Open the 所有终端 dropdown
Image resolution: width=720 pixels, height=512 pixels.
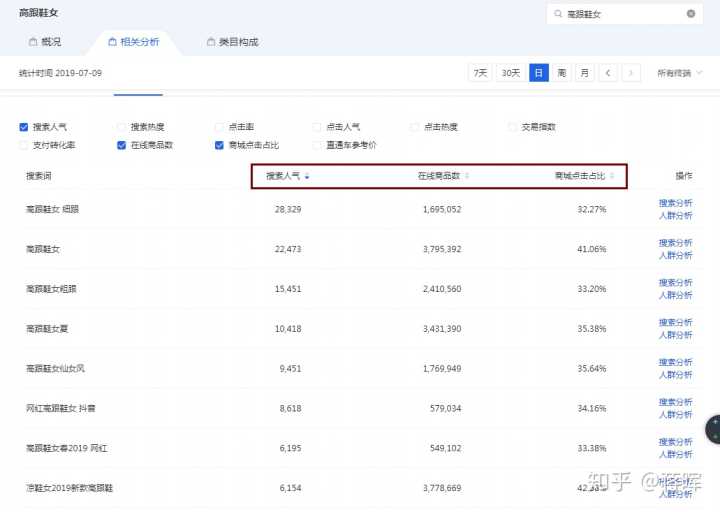point(680,73)
